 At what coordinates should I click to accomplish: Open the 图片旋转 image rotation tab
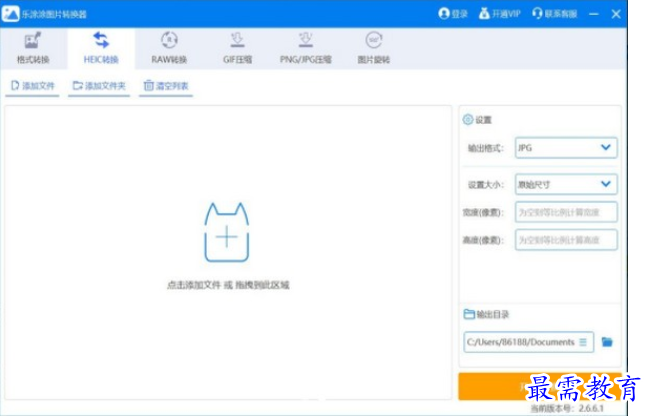point(373,48)
